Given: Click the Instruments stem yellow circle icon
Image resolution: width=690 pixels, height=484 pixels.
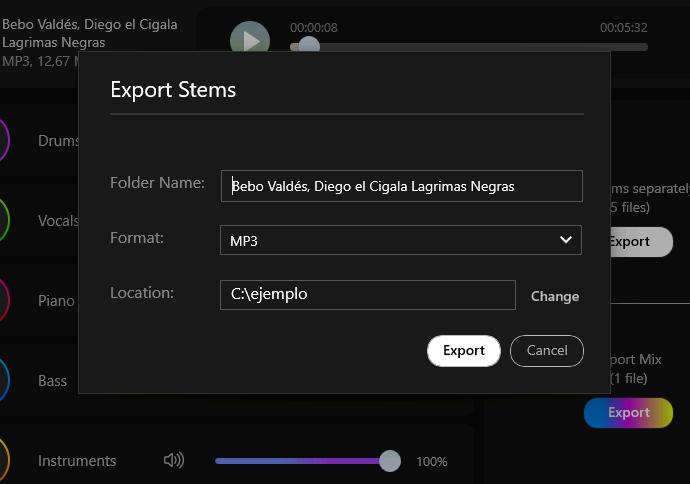Looking at the screenshot, I should [4, 460].
